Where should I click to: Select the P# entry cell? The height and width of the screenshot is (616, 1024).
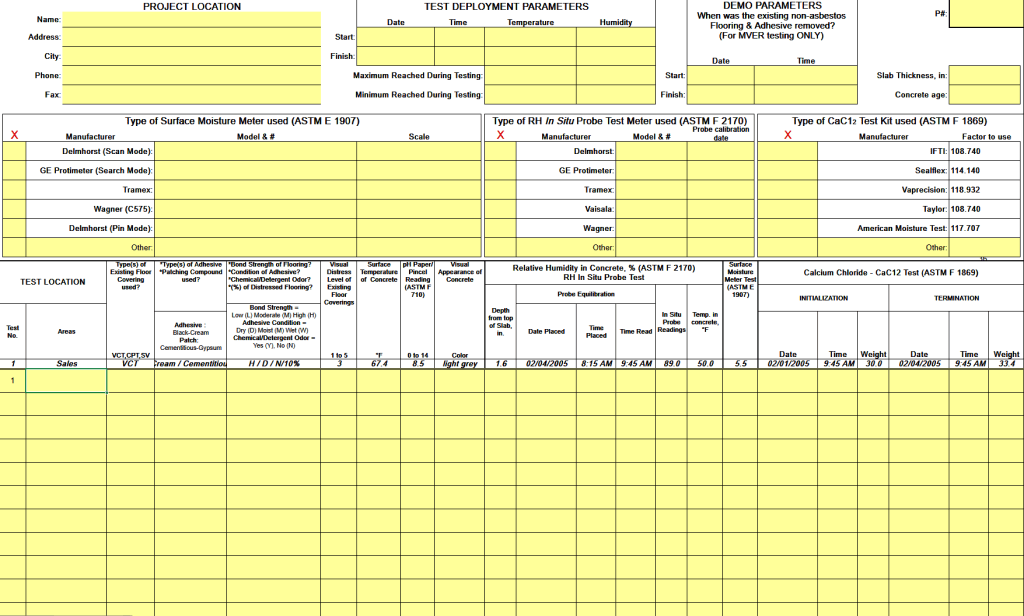(x=985, y=14)
